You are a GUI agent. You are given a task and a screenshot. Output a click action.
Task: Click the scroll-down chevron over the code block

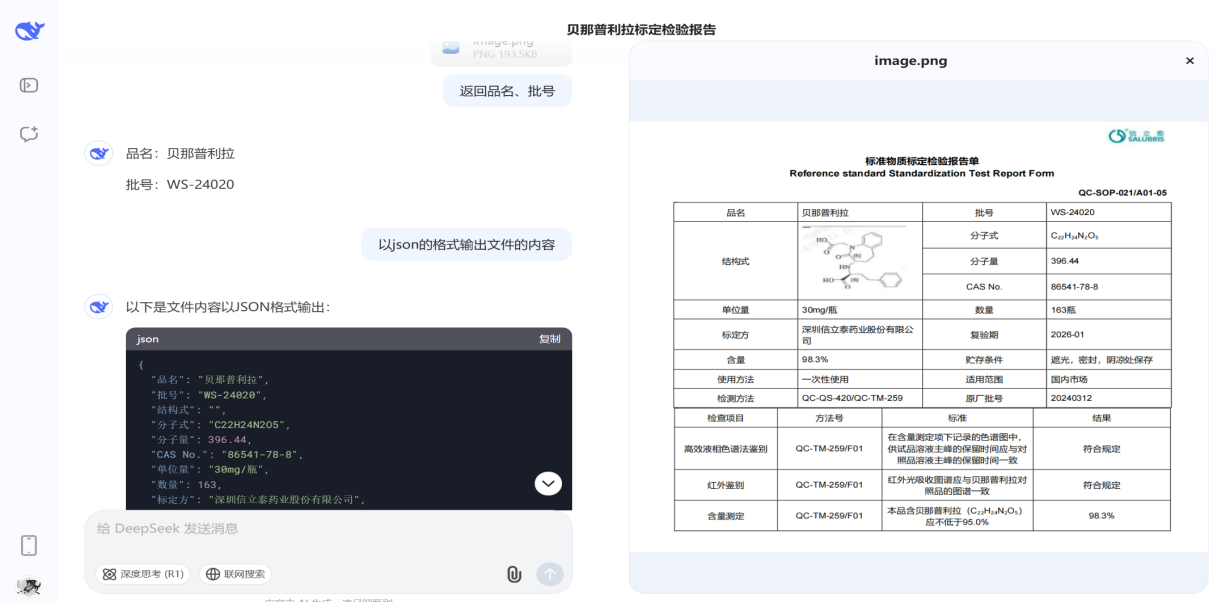point(547,483)
